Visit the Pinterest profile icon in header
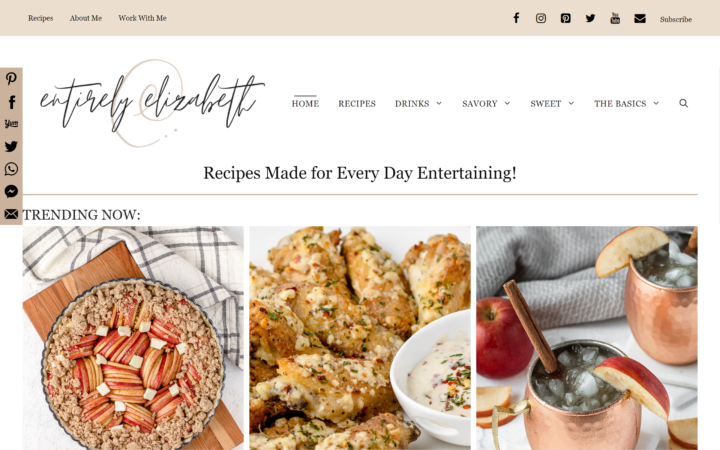This screenshot has width=720, height=450. tap(566, 18)
